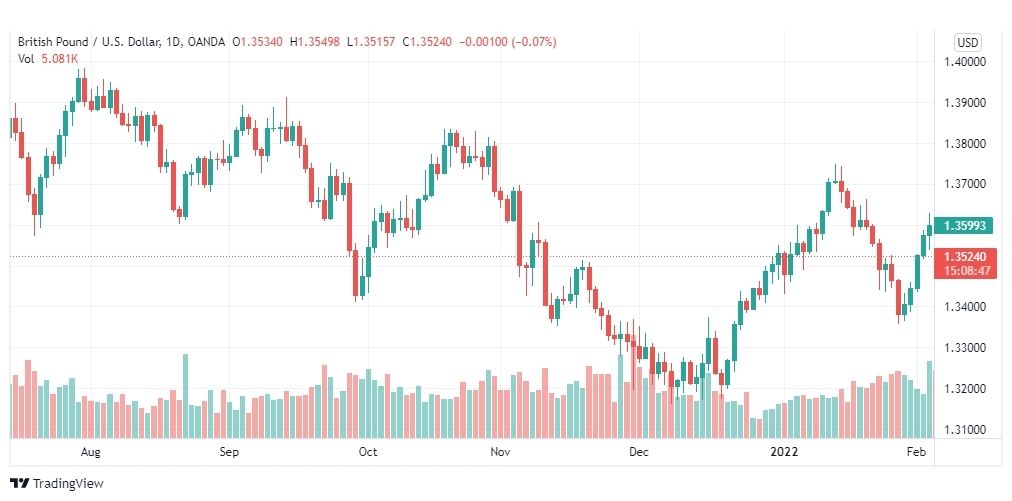Select the Aug label on time axis
Screen dimensions: 1012x501
(x=90, y=452)
